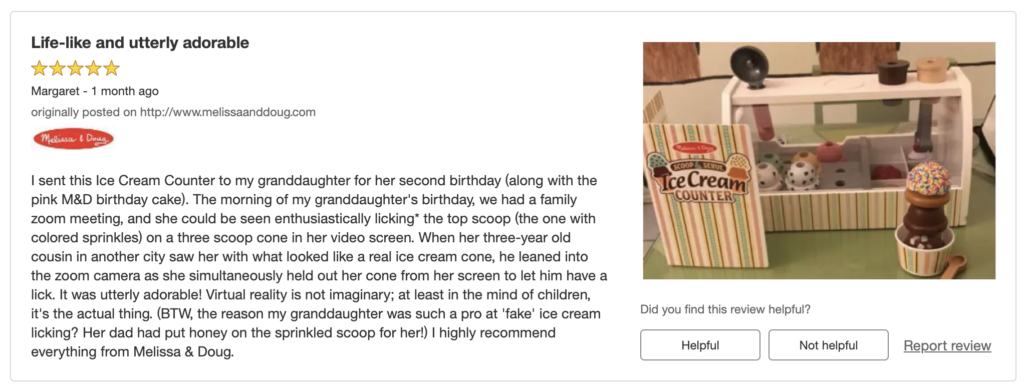Open the review photo of ice cream counter

(819, 161)
